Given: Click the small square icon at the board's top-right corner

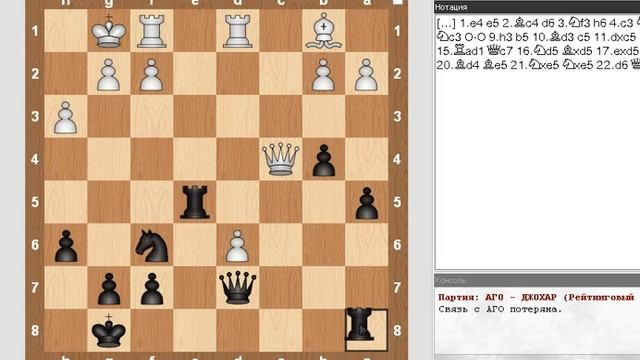Looking at the screenshot, I should (x=398, y=2).
